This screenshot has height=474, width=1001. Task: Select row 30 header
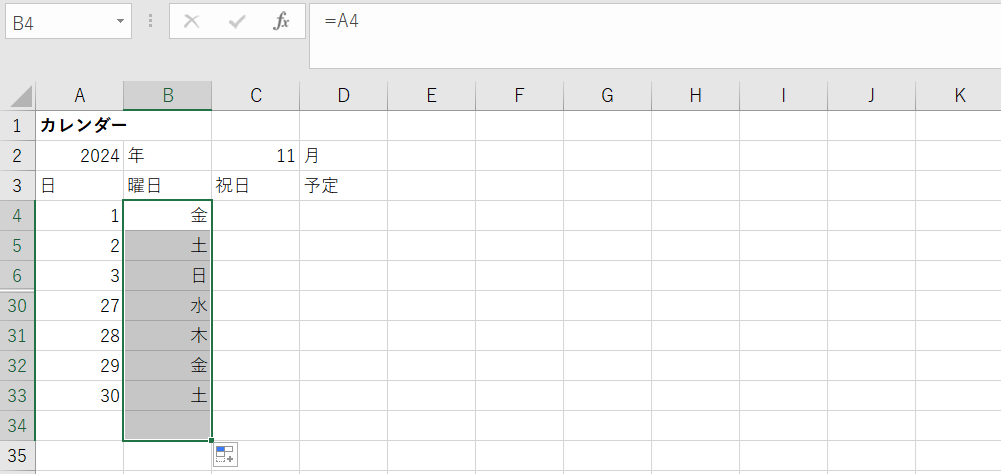18,306
